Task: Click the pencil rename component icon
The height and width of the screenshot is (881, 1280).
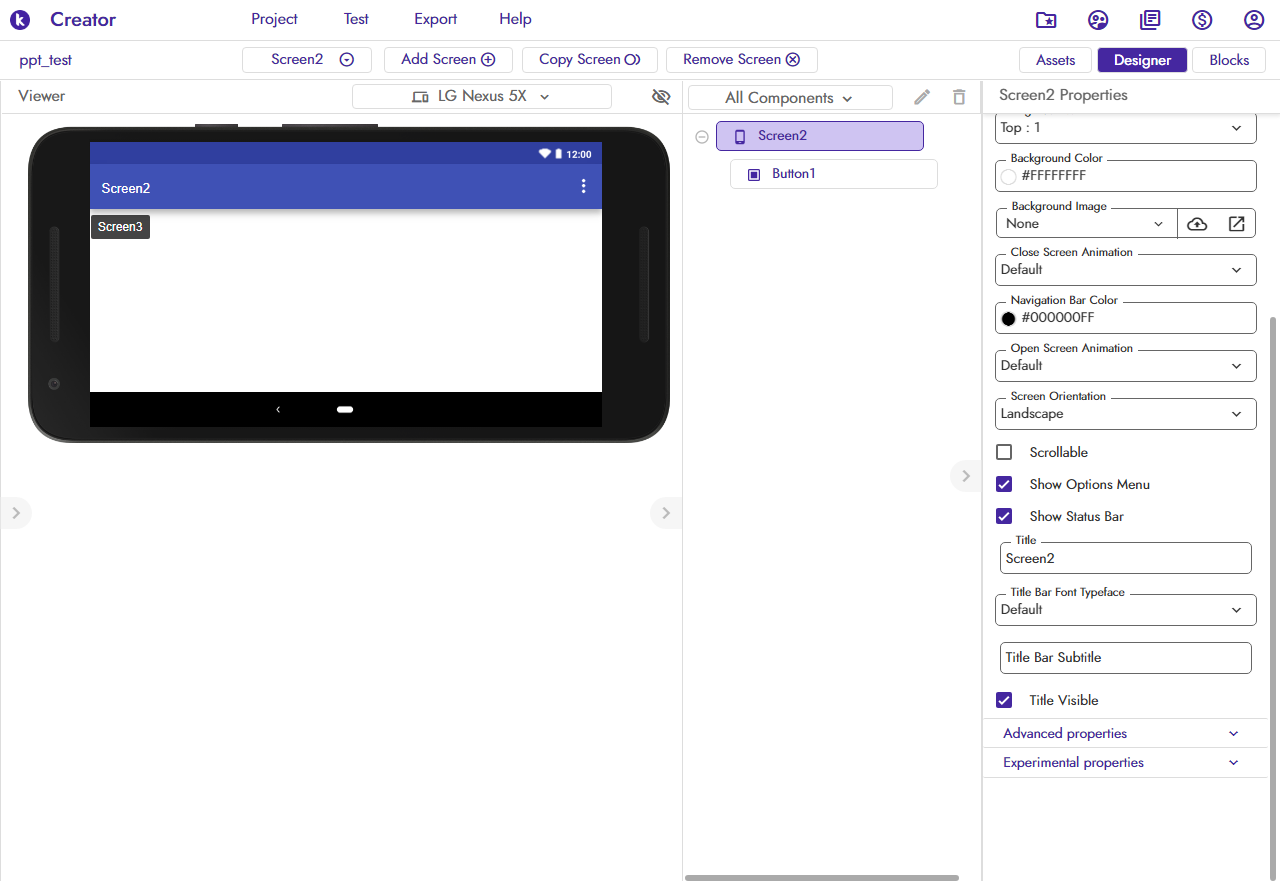Action: (922, 97)
